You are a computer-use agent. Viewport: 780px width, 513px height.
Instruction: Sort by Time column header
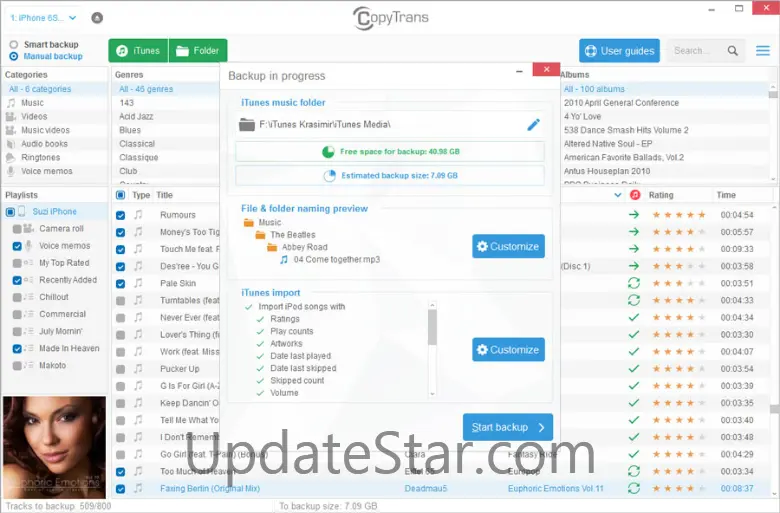point(726,195)
